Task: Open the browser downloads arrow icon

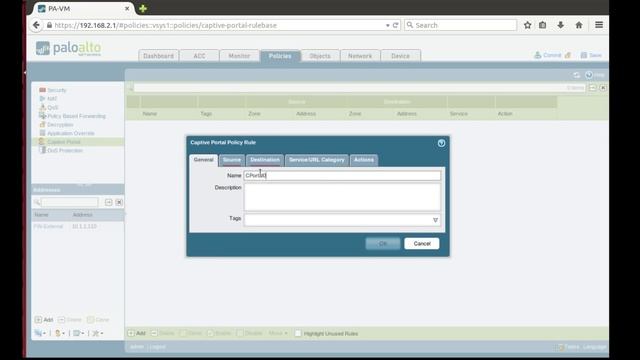Action: click(561, 25)
